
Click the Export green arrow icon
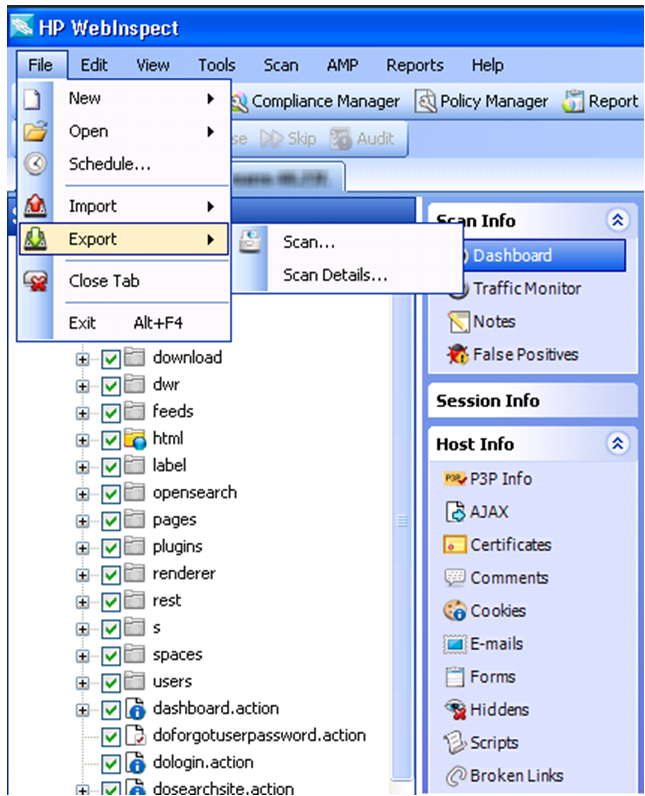(35, 239)
